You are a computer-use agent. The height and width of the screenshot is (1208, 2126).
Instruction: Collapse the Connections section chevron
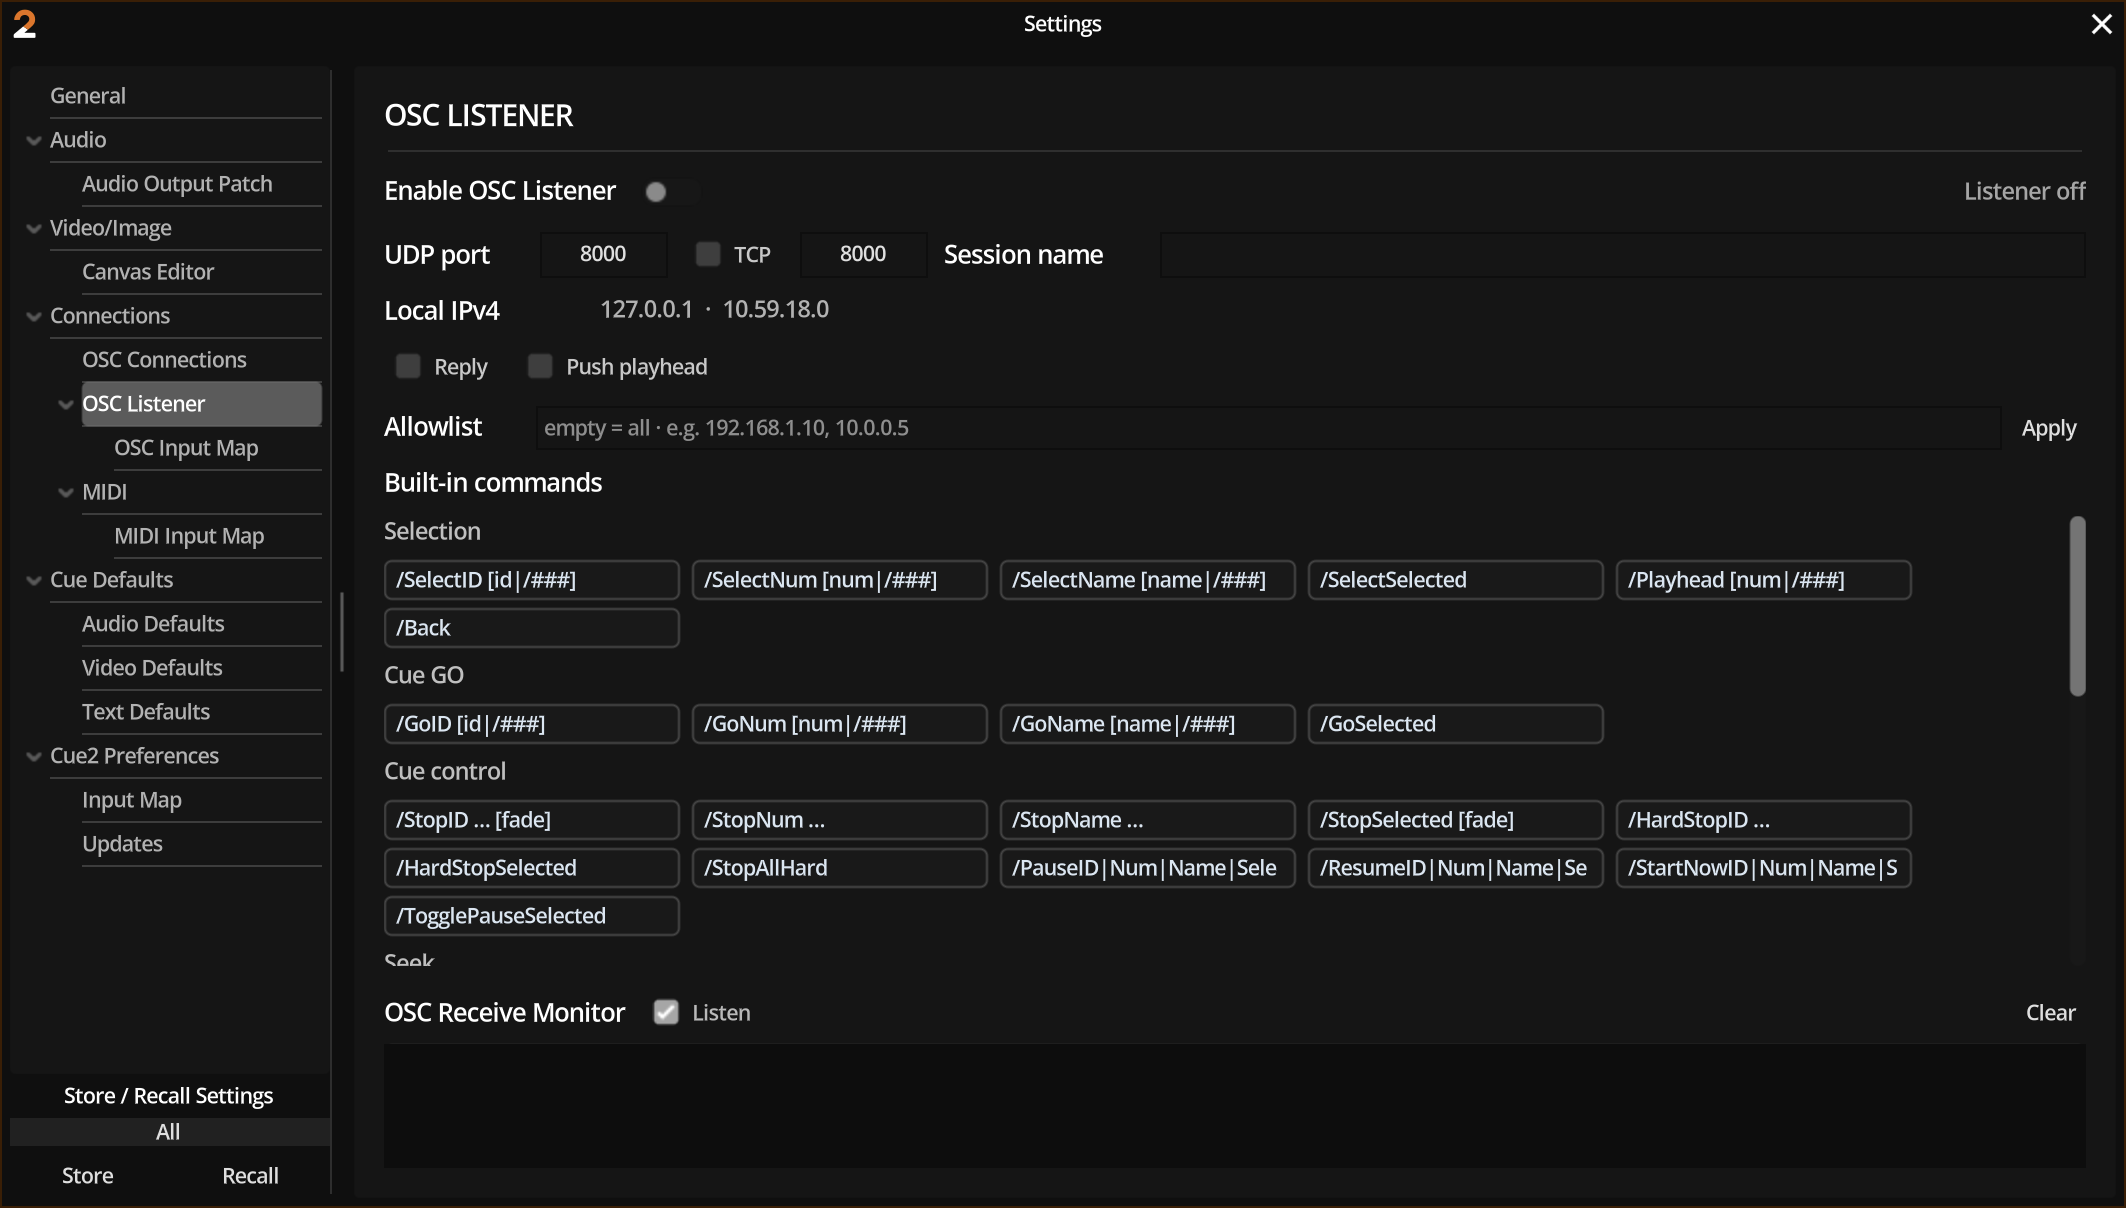click(x=34, y=316)
